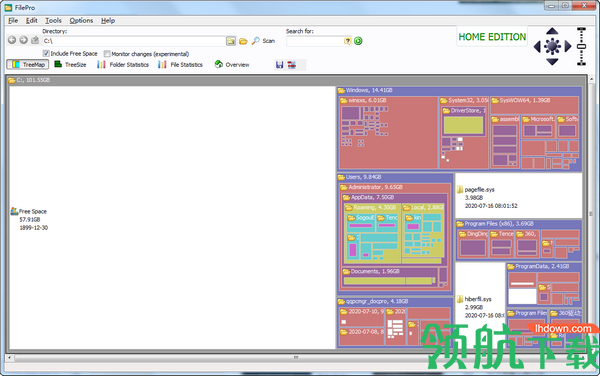Pan left with the left navigation arrow
This screenshot has height=376, width=600.
[x=537, y=47]
